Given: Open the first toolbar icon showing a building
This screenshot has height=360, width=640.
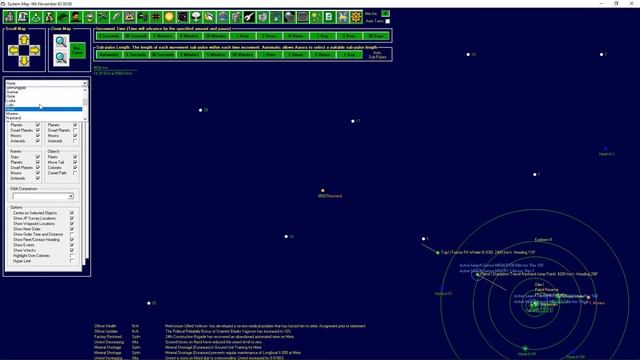Looking at the screenshot, I should click(9, 17).
